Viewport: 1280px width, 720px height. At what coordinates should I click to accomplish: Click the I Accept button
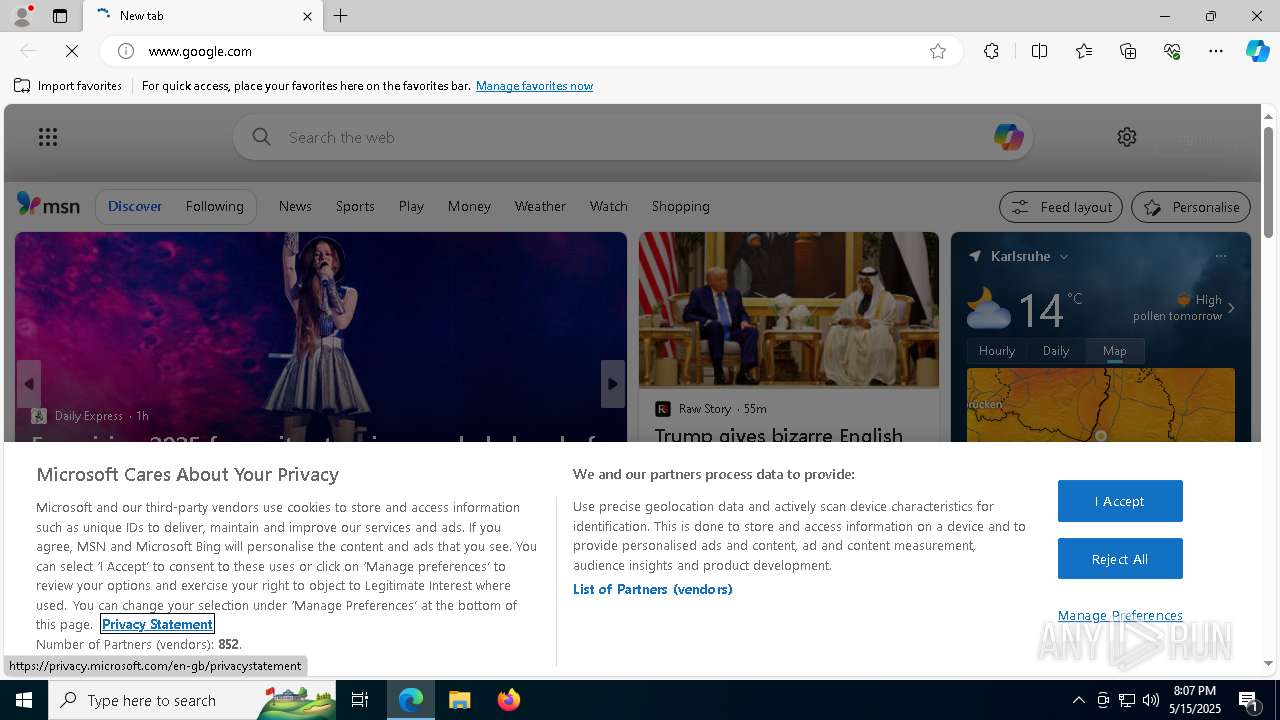coord(1120,501)
